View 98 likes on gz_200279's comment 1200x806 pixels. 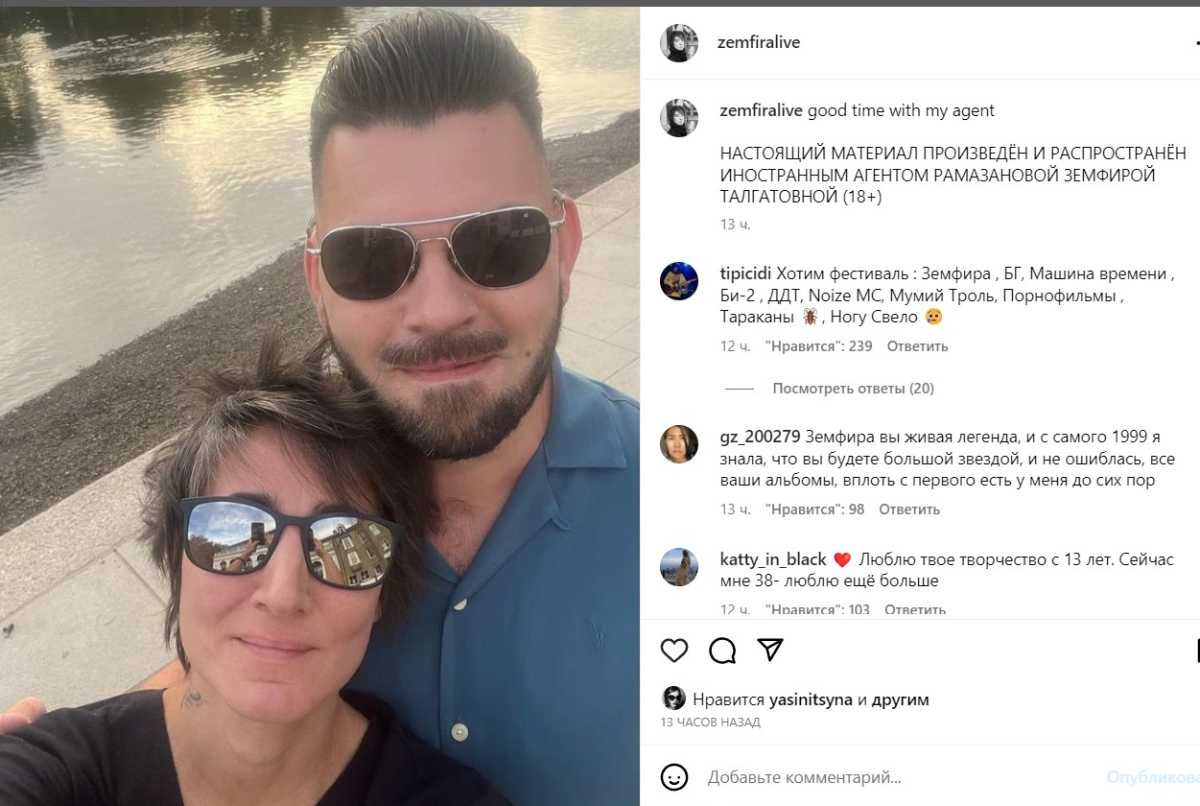pos(815,509)
